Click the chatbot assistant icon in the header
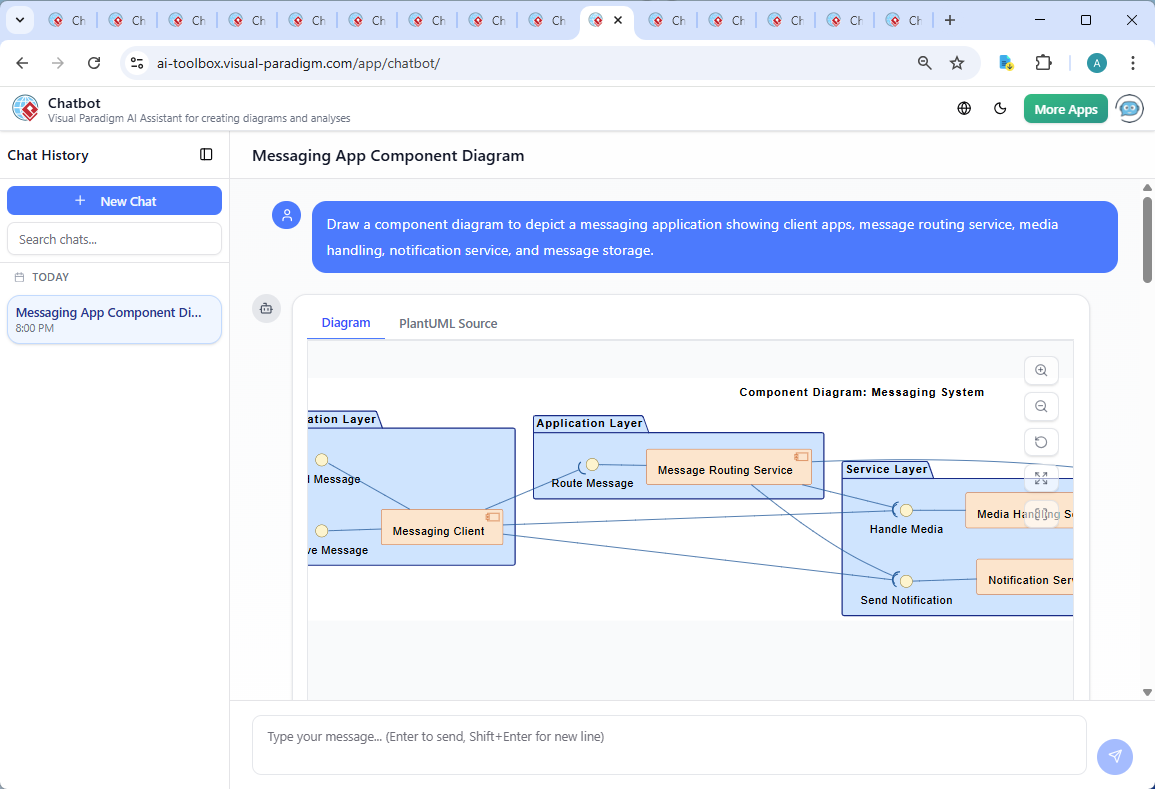Viewport: 1155px width, 789px height. click(x=1129, y=108)
